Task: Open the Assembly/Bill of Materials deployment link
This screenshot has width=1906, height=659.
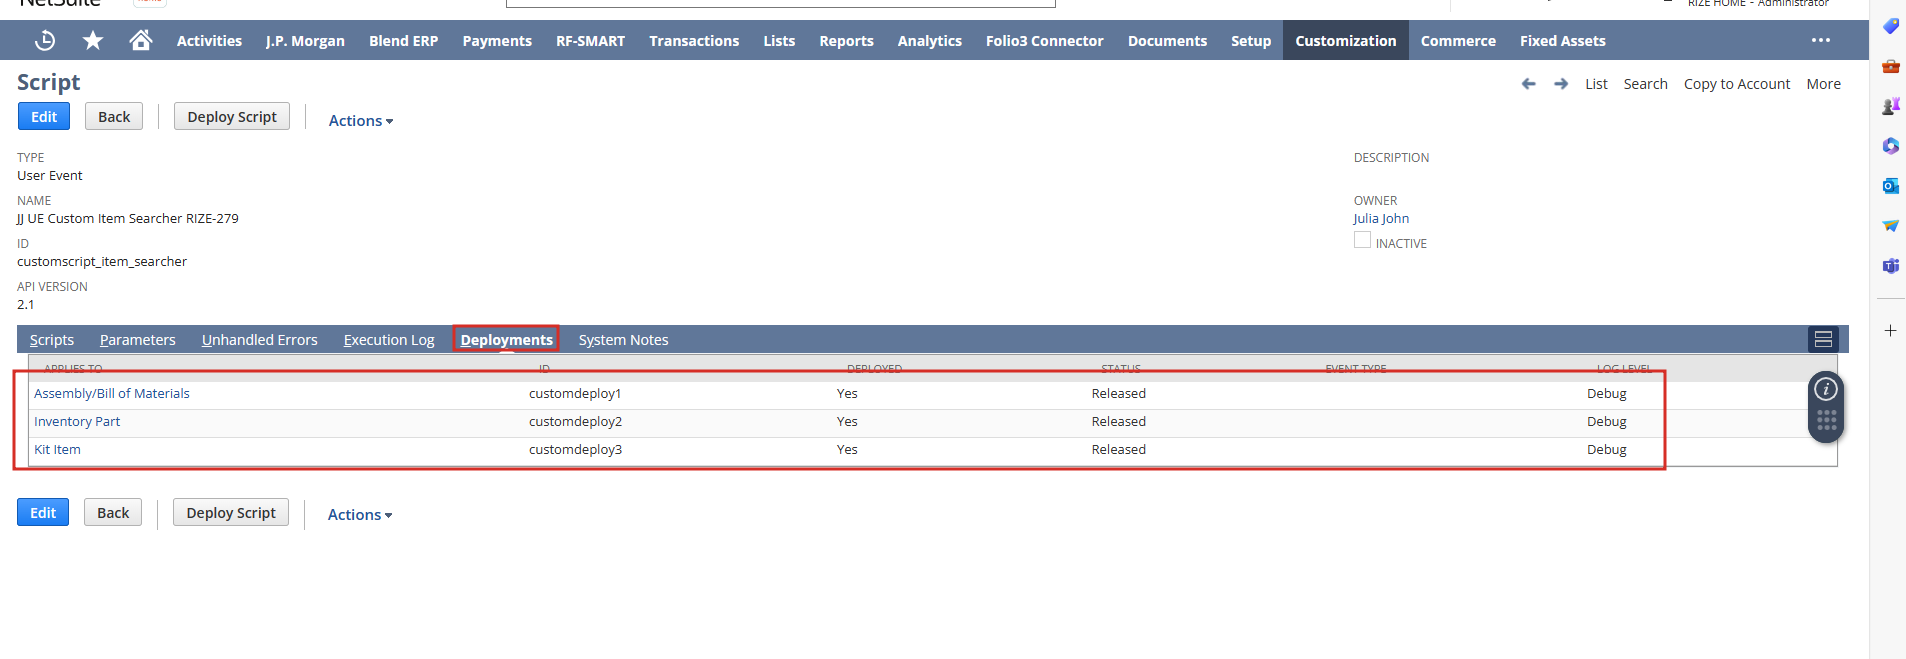Action: pos(112,394)
